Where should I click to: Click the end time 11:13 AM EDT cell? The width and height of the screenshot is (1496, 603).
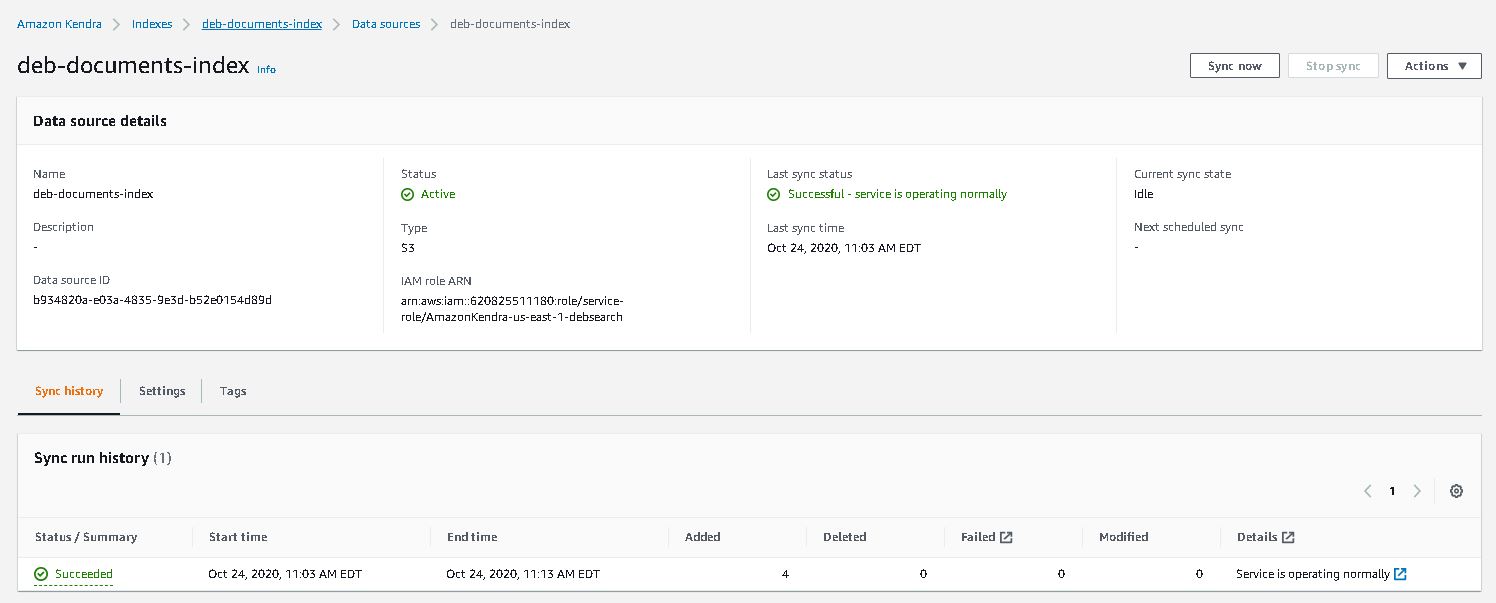(523, 574)
